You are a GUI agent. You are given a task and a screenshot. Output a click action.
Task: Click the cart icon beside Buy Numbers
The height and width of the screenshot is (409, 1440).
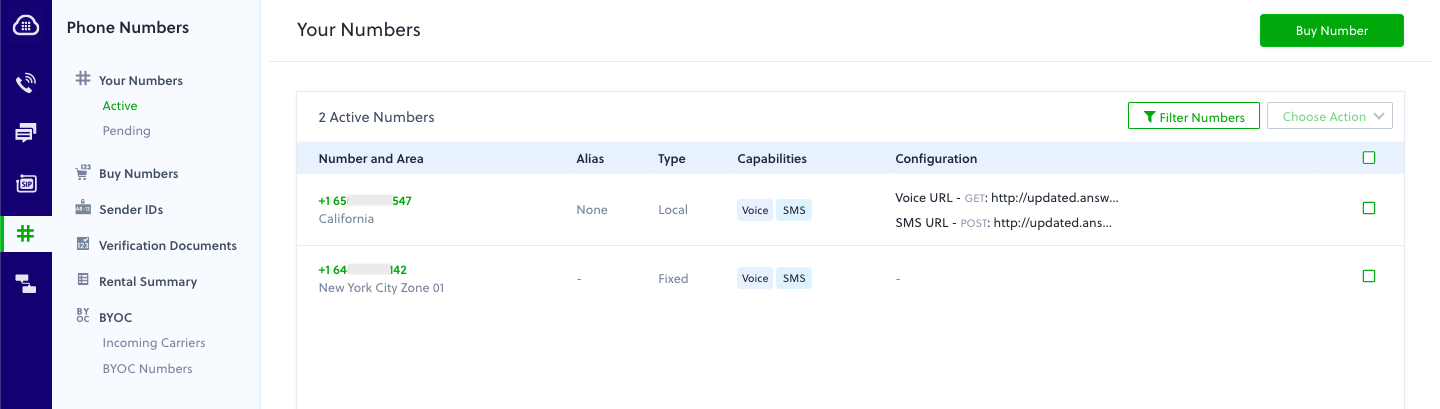83,173
